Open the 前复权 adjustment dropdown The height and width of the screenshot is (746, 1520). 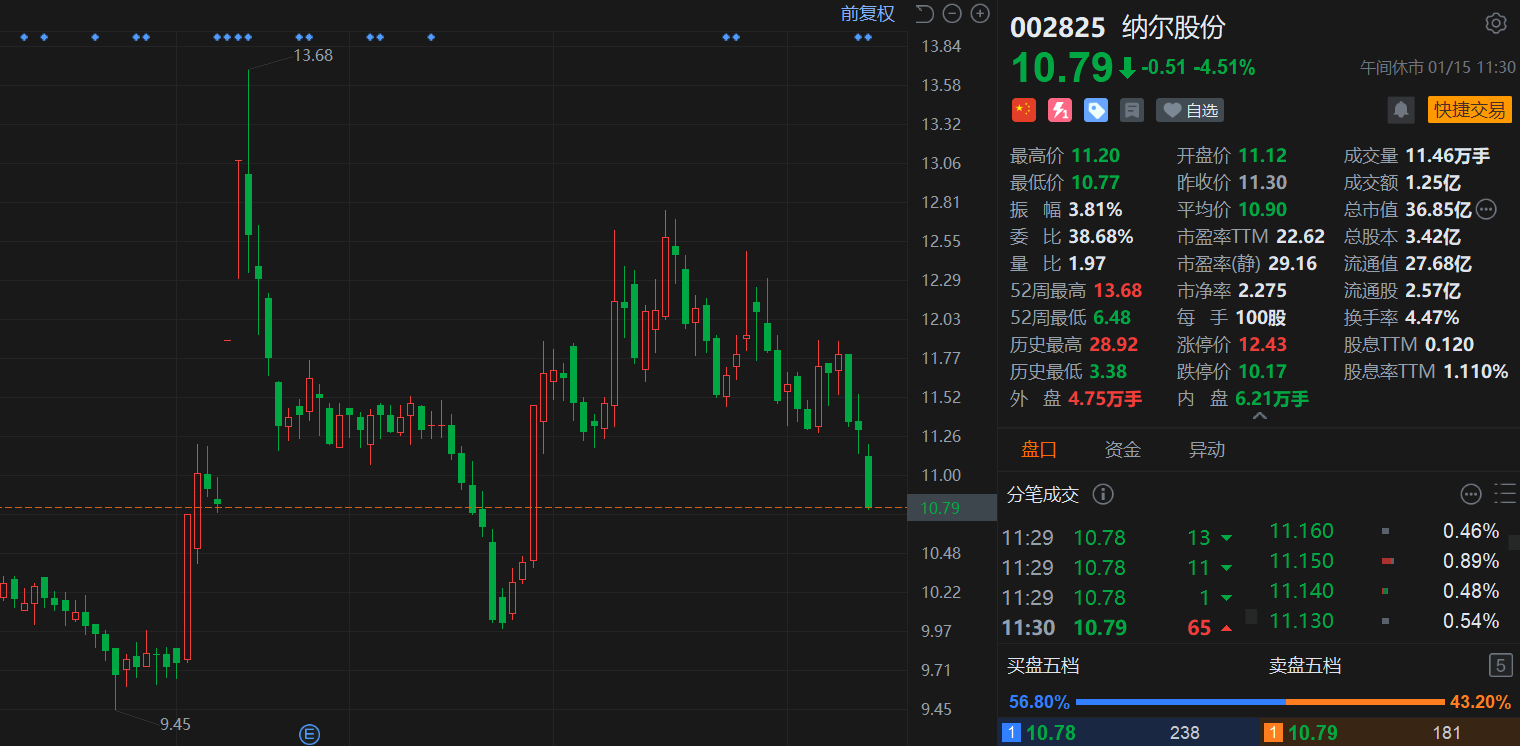(x=867, y=14)
